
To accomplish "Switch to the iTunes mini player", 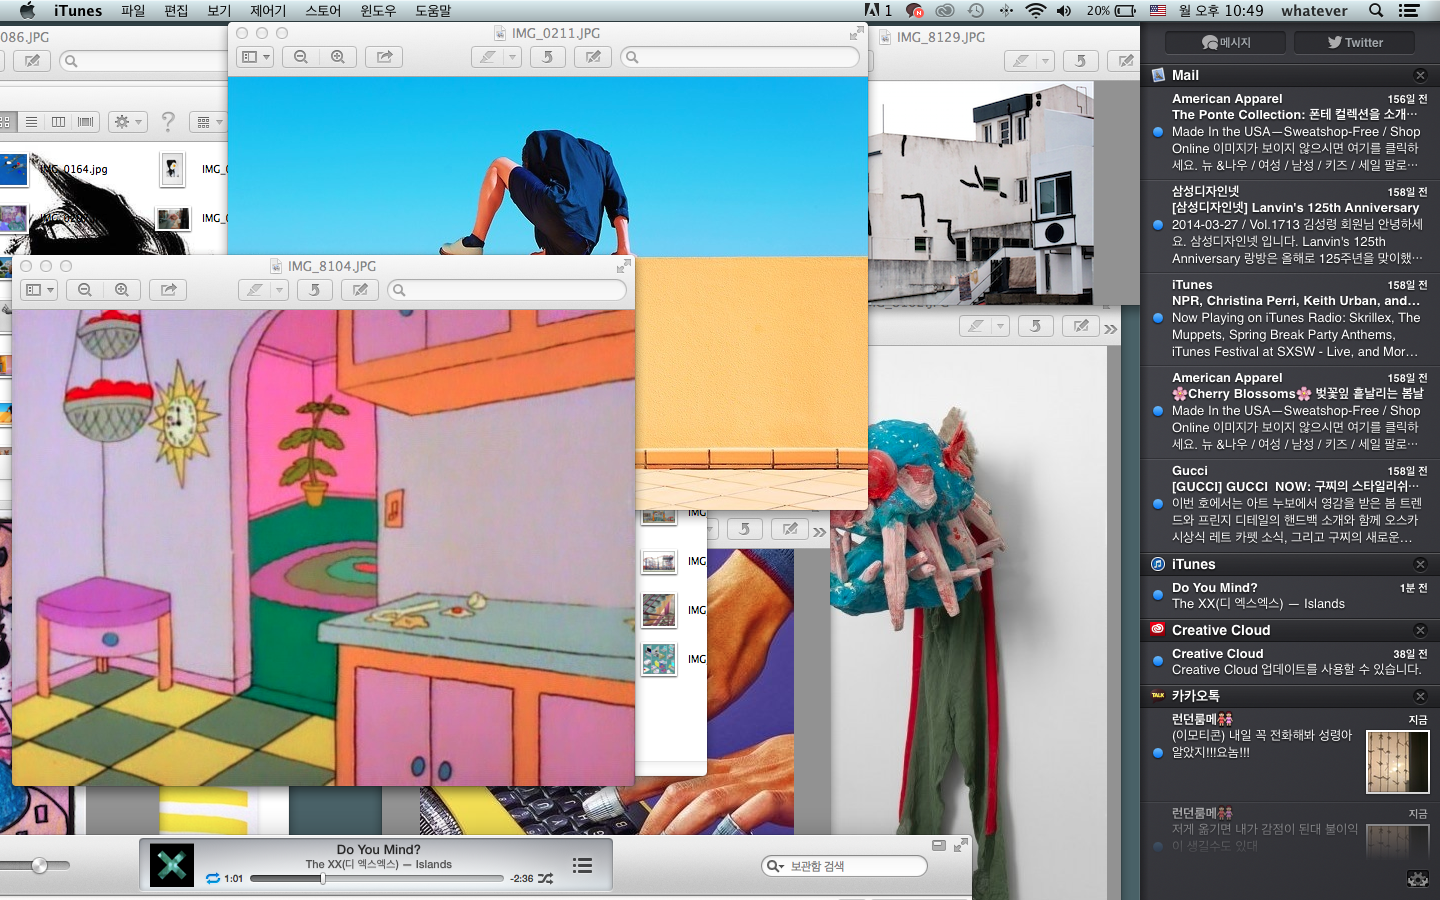I will pyautogui.click(x=938, y=846).
